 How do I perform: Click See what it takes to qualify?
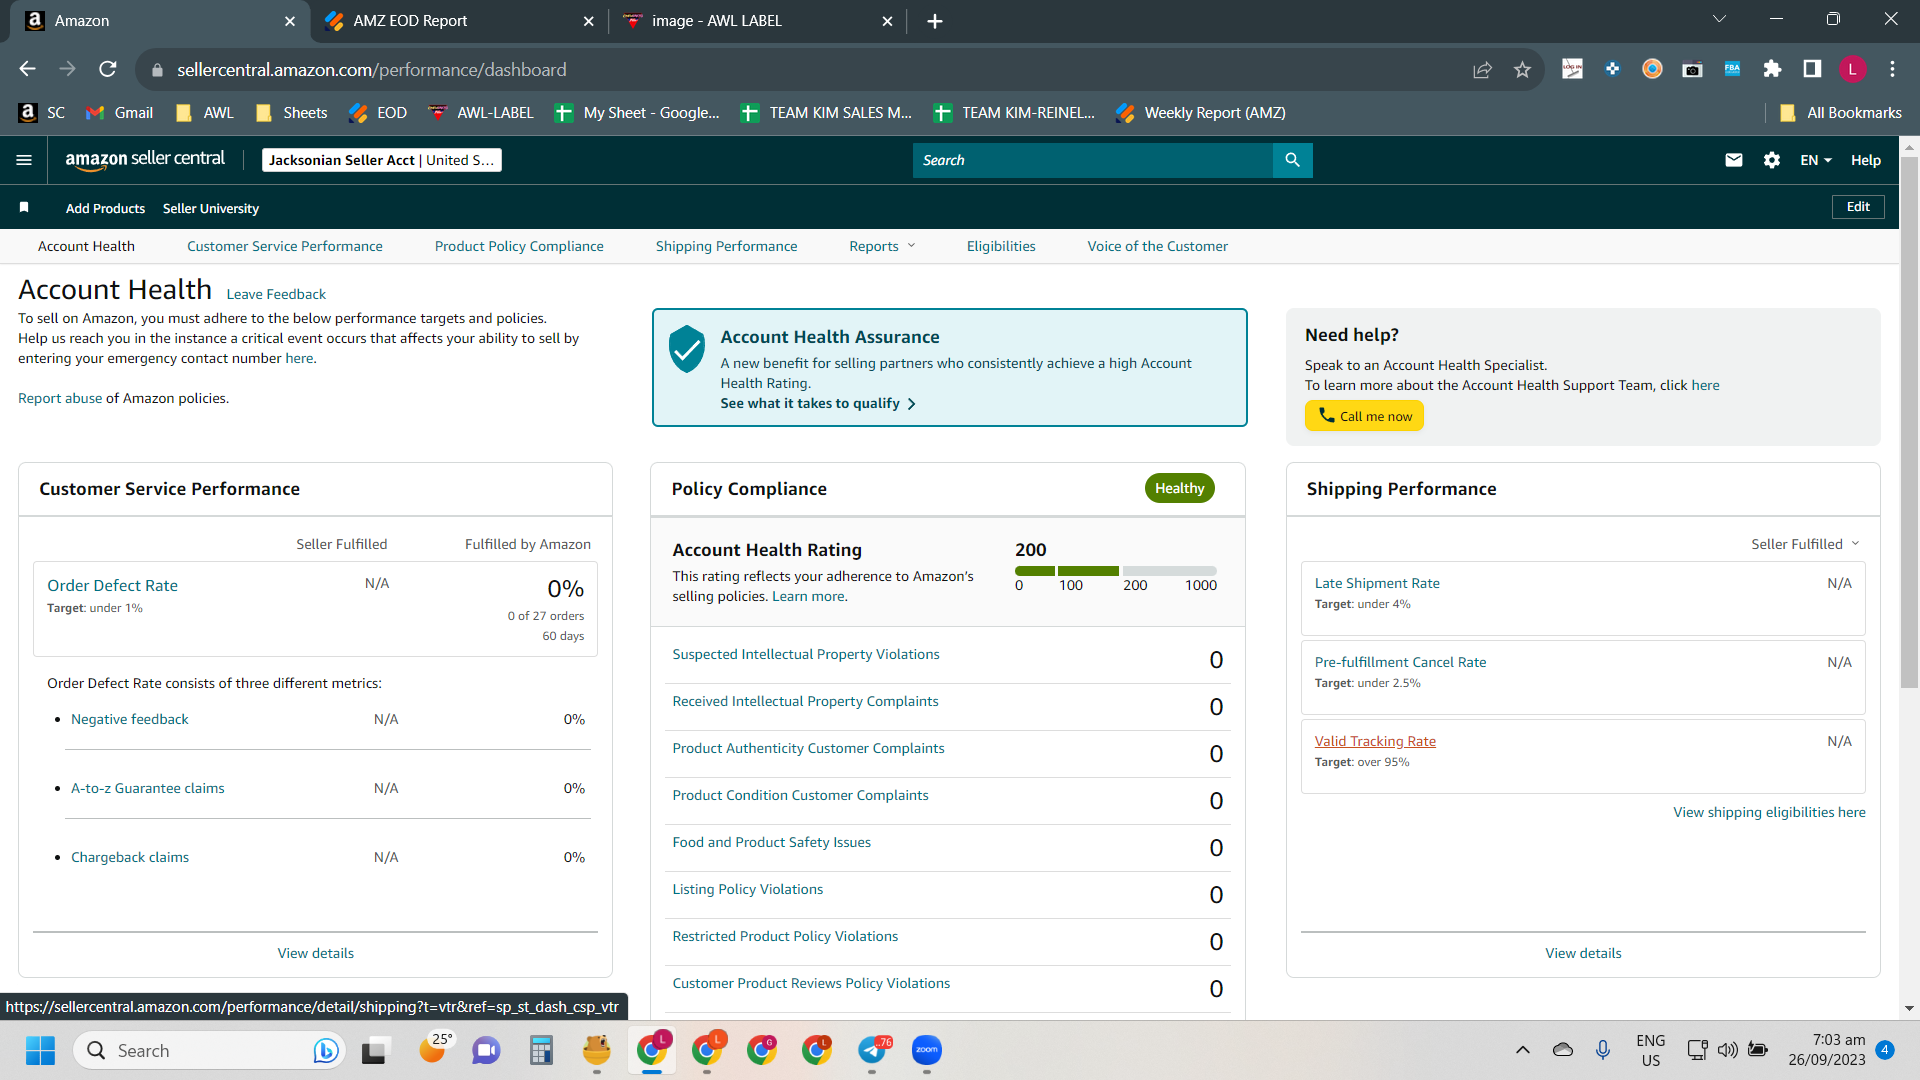tap(818, 403)
